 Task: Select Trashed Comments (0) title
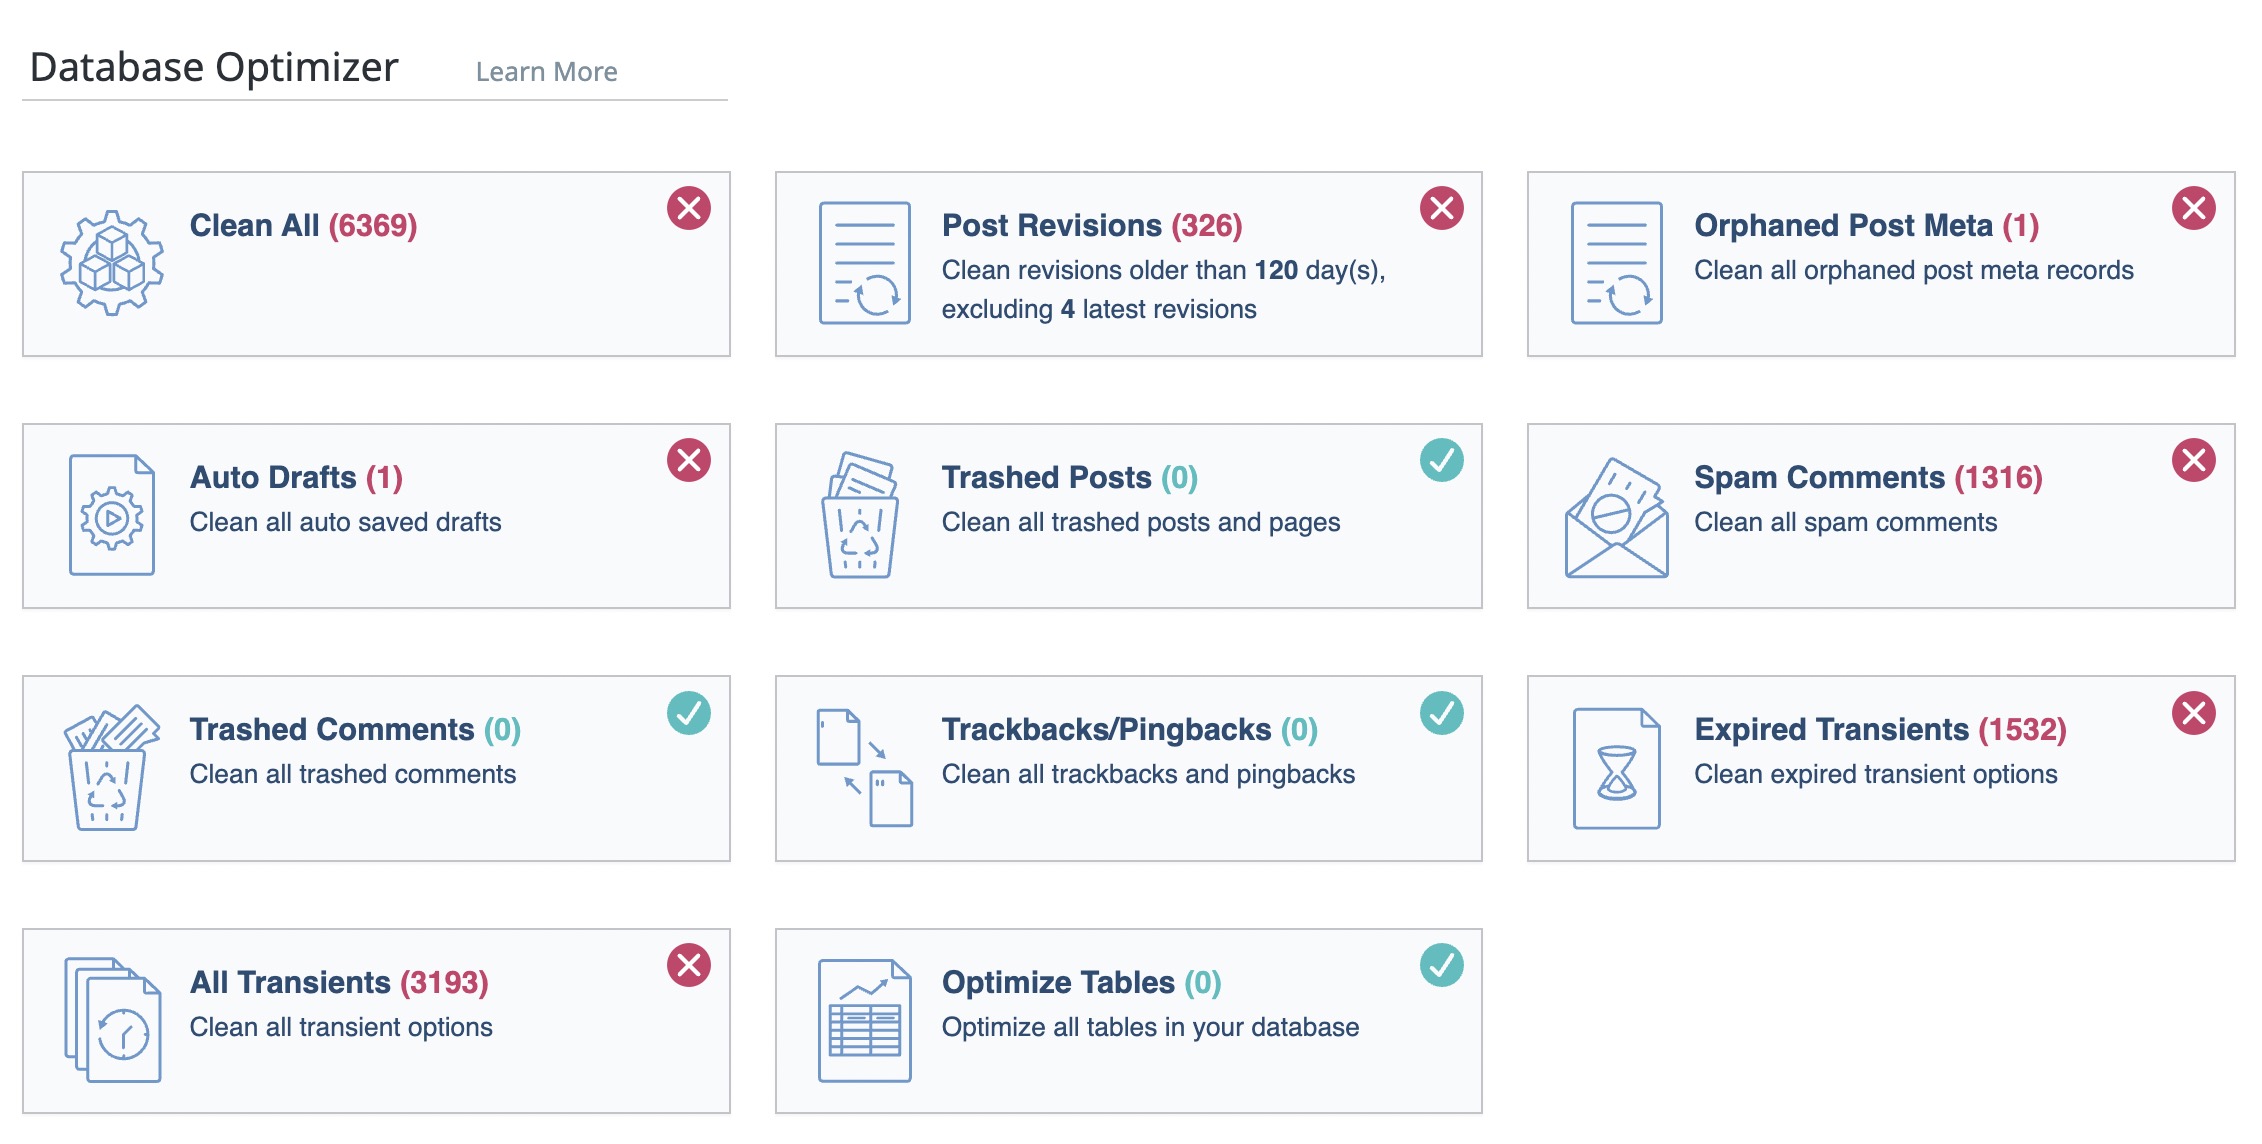[x=355, y=730]
